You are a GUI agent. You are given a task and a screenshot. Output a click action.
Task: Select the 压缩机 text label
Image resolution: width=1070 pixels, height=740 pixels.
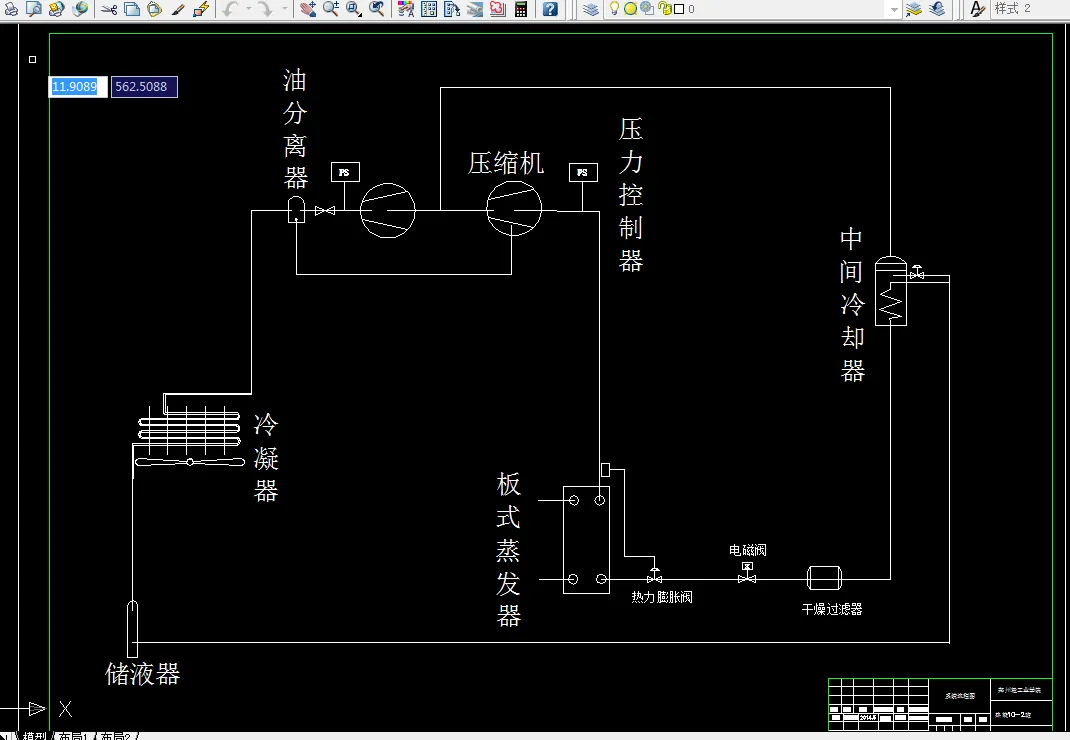coord(506,163)
